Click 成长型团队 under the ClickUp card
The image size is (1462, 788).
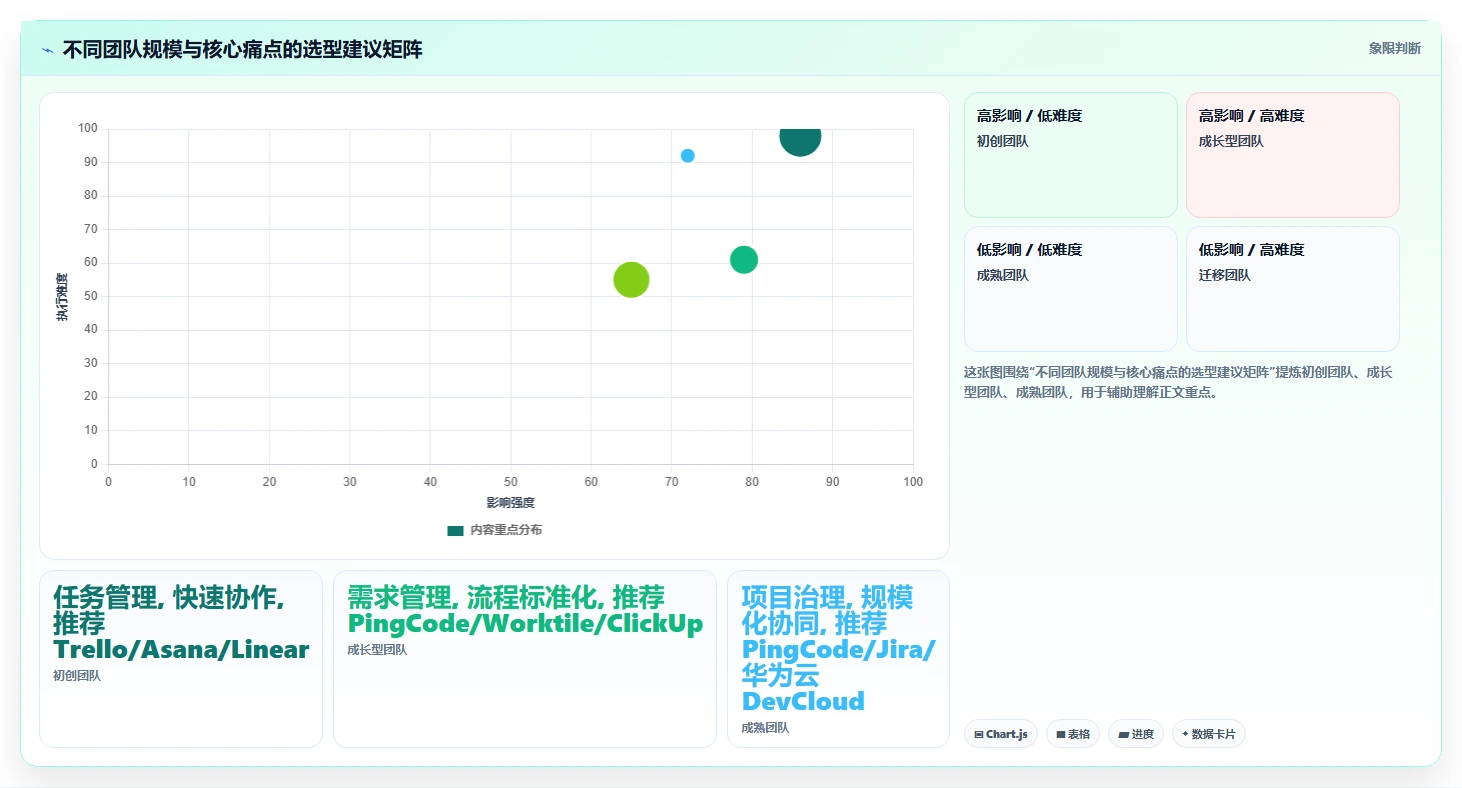[x=377, y=650]
